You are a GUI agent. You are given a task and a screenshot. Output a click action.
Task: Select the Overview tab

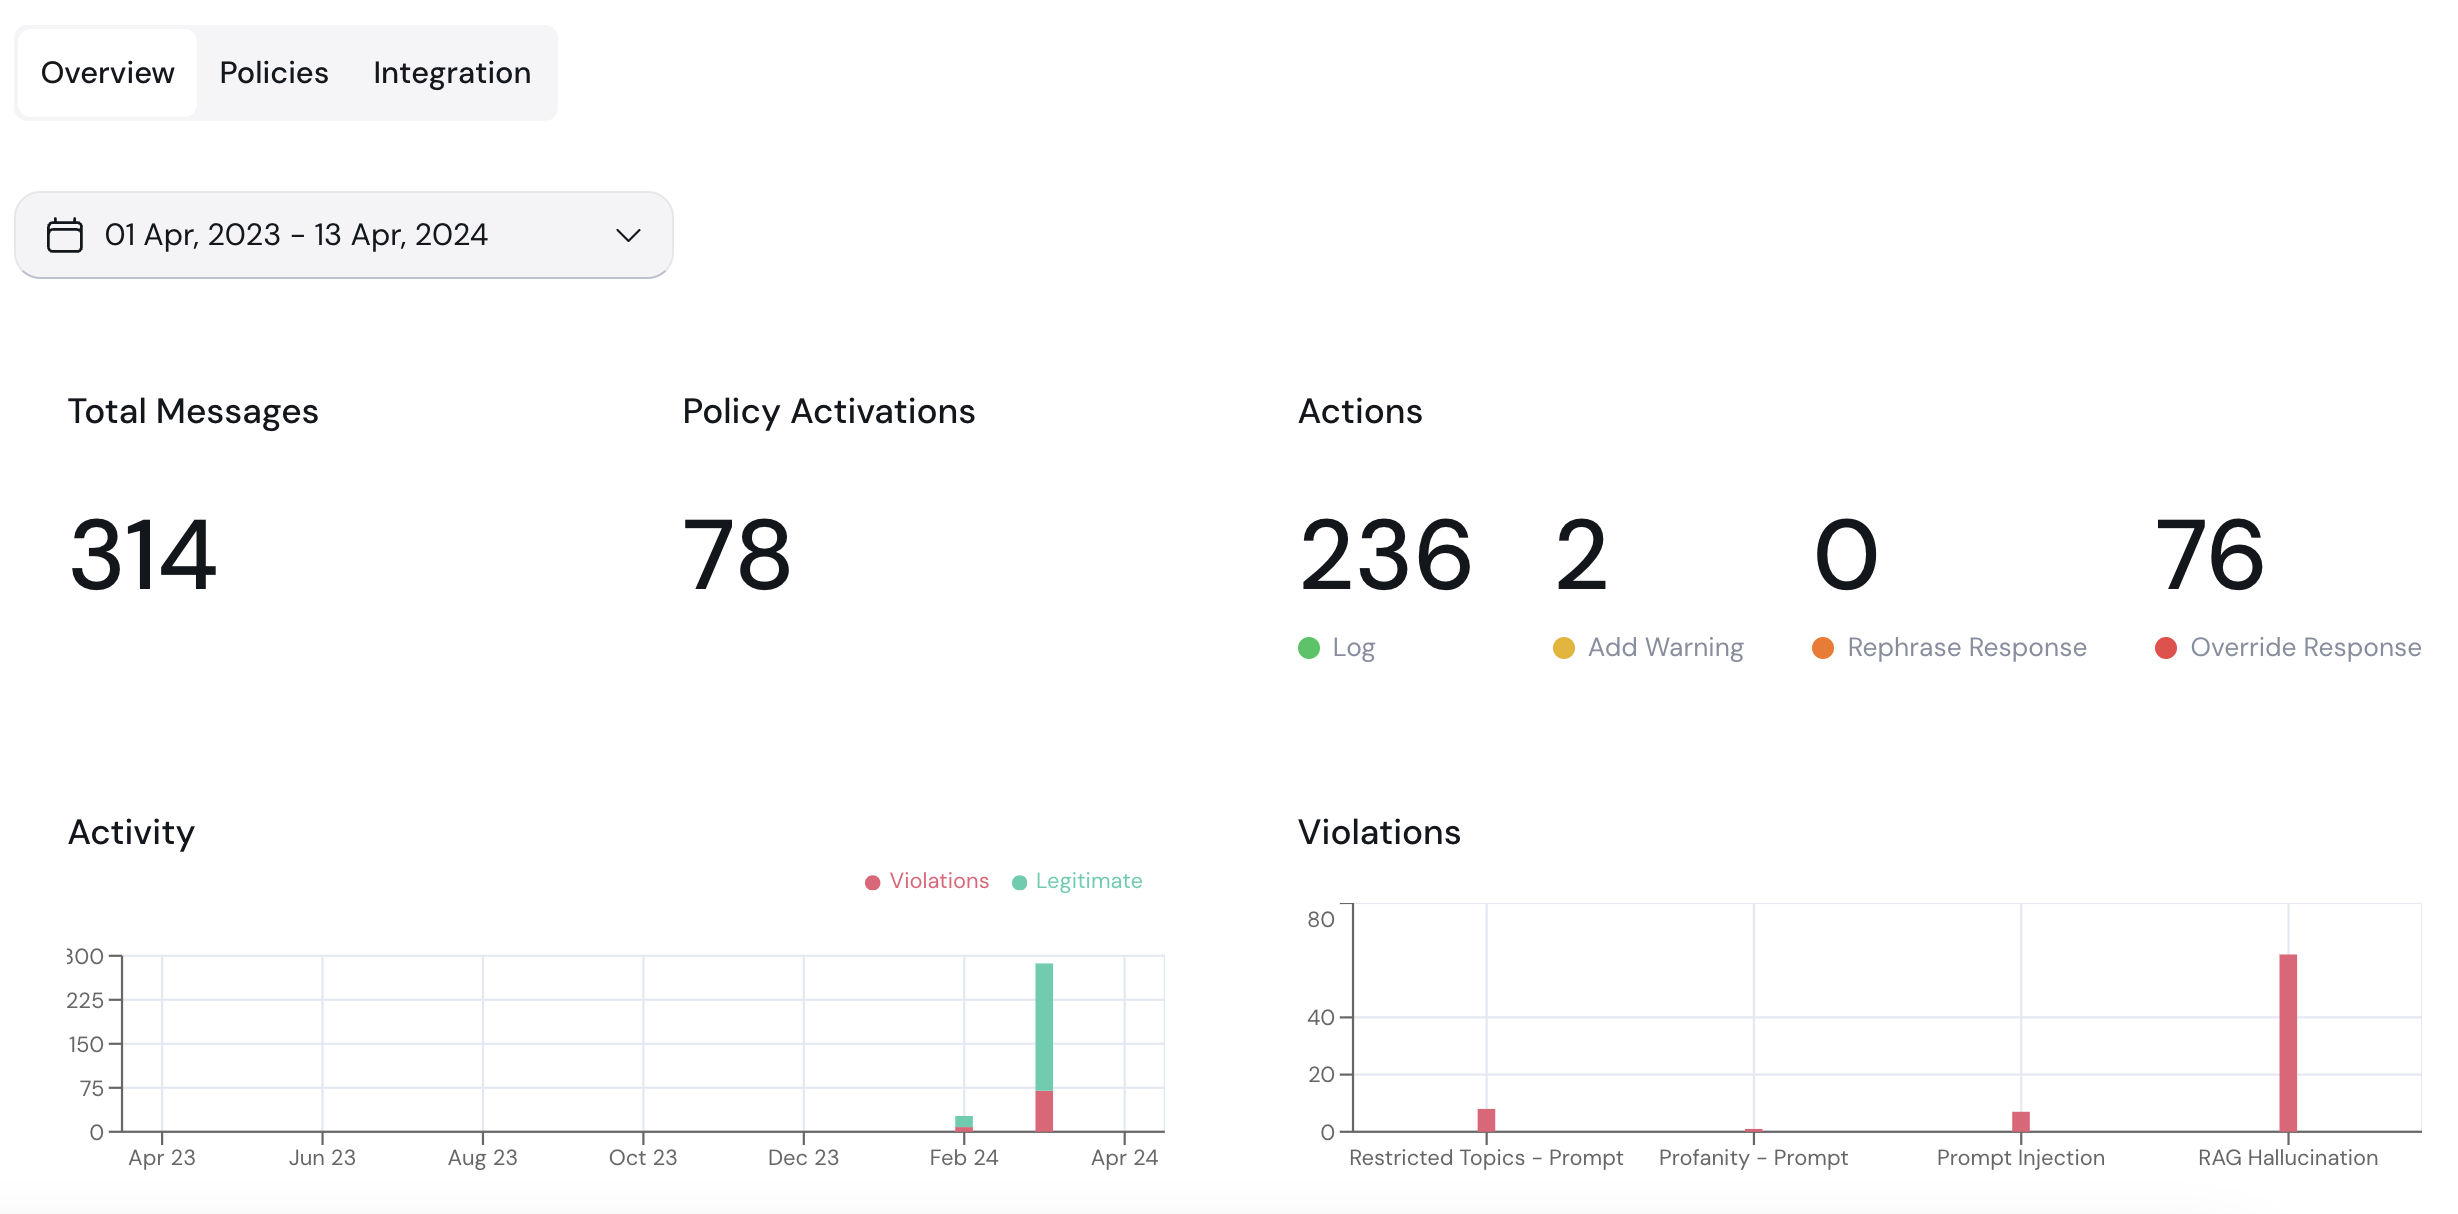107,73
